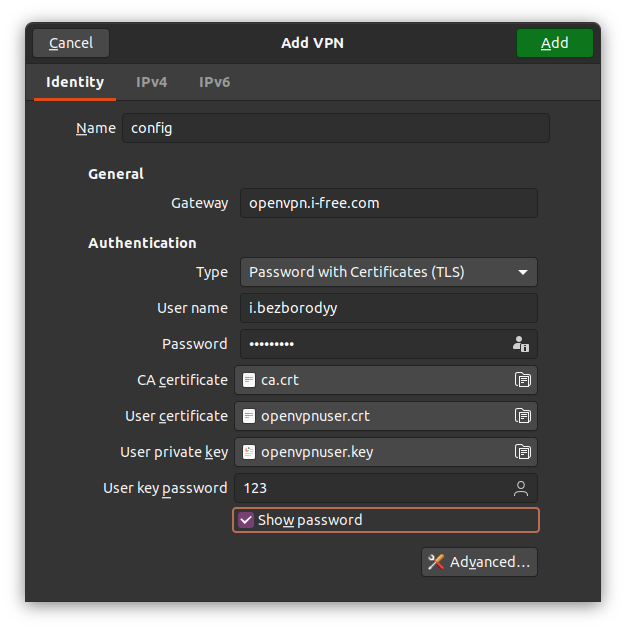The image size is (626, 630).
Task: Click the Gateway input field
Action: coord(388,203)
